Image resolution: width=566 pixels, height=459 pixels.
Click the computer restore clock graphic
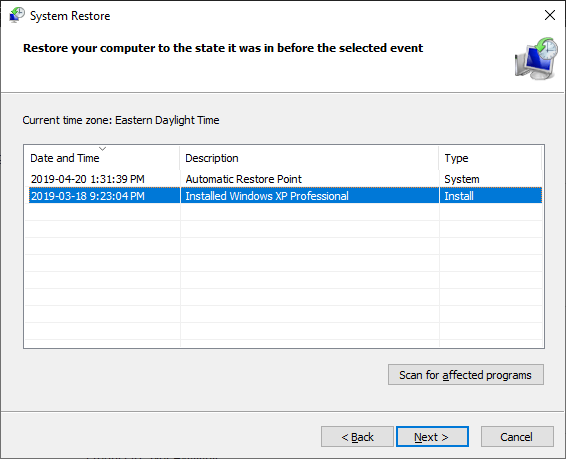click(x=536, y=58)
